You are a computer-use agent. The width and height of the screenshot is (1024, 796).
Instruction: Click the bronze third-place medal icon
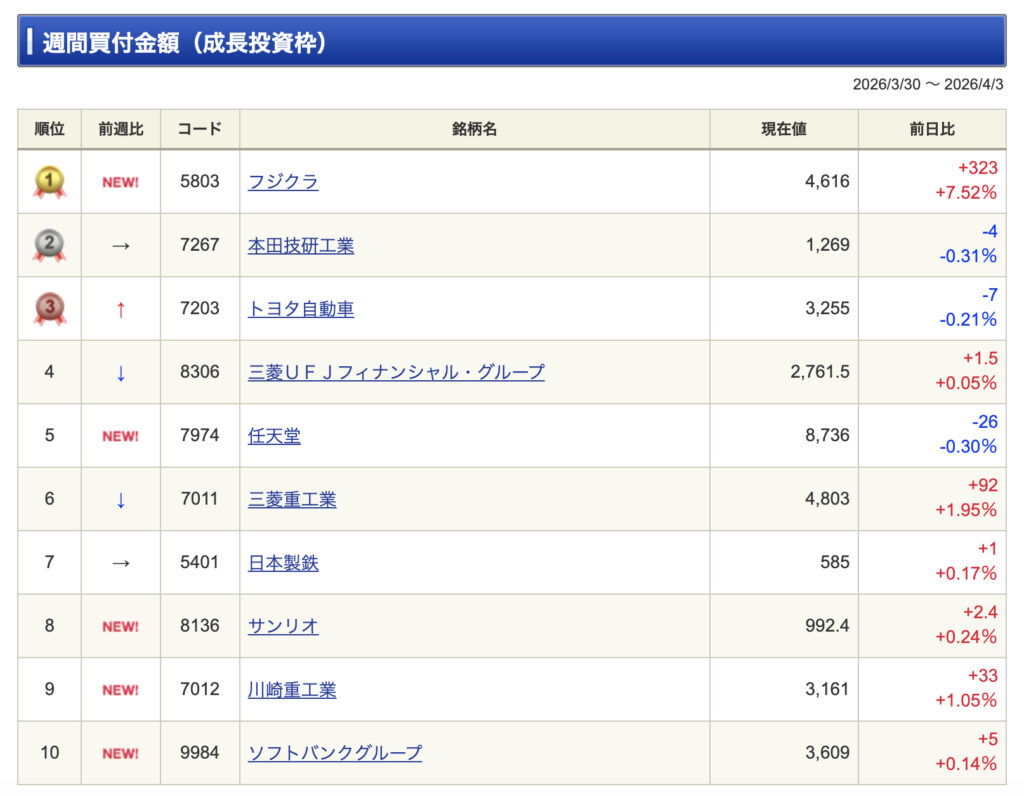pyautogui.click(x=49, y=309)
